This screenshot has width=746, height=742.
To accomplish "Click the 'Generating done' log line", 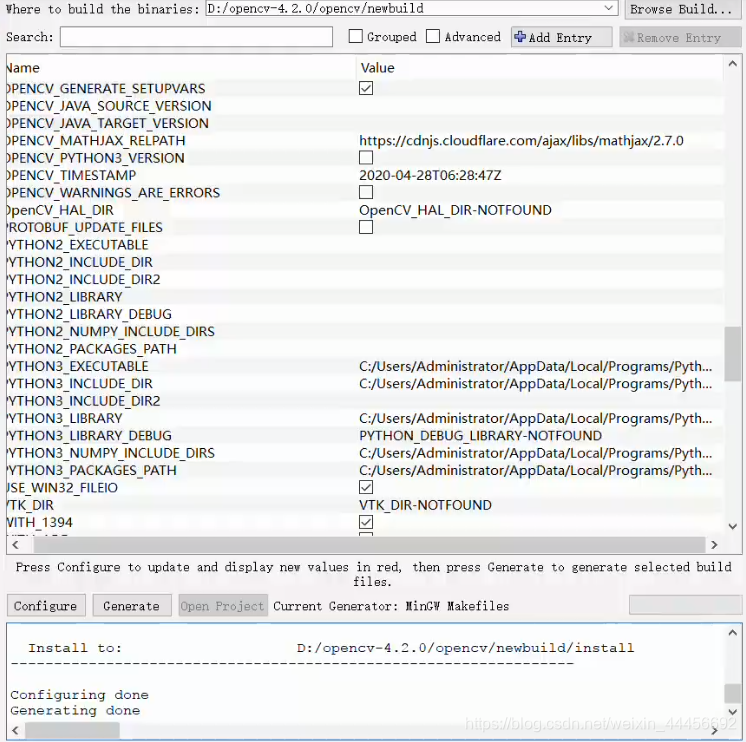I will pos(75,711).
